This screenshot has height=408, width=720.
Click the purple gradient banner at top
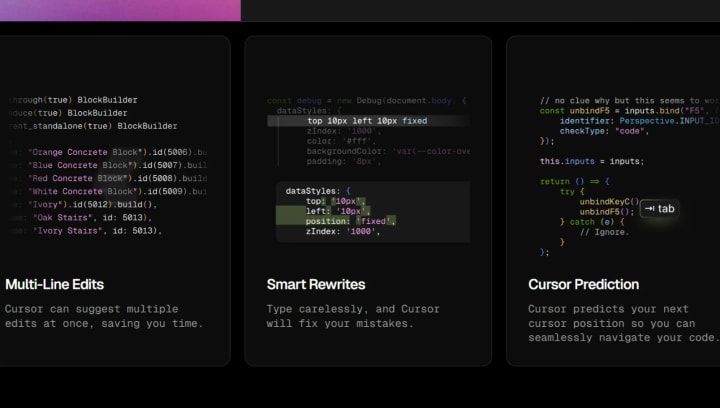pyautogui.click(x=120, y=10)
